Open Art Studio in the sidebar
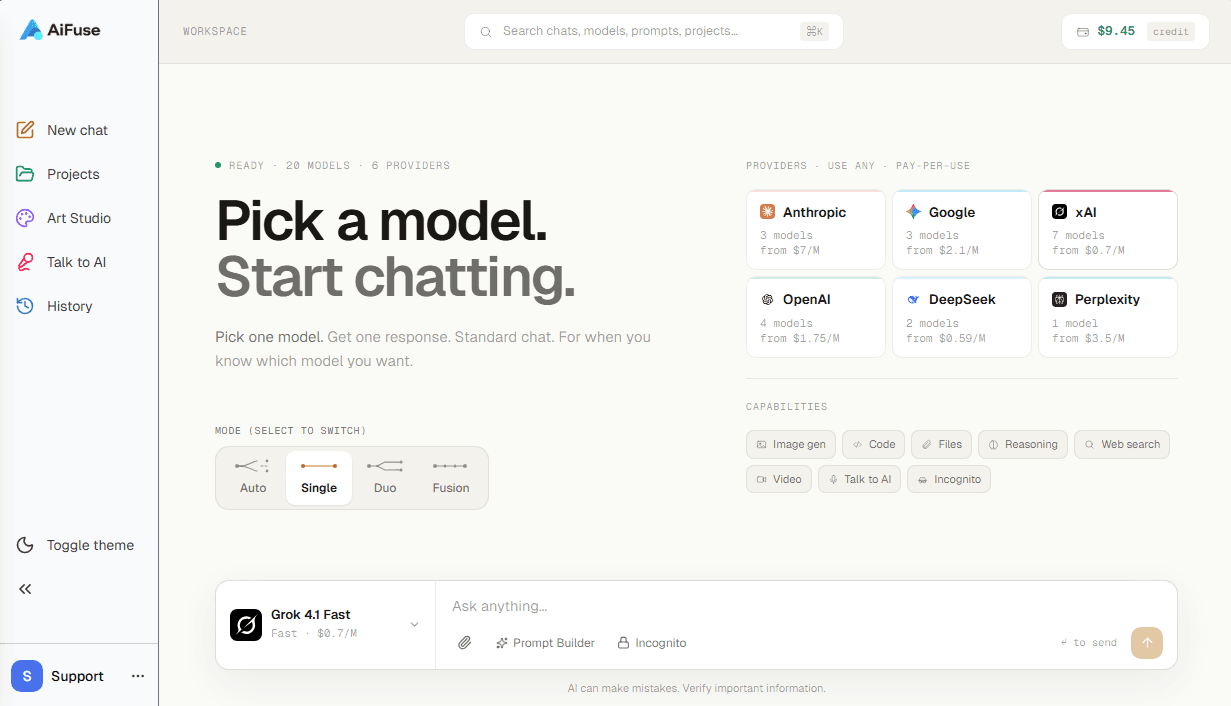The width and height of the screenshot is (1231, 706). (x=79, y=218)
